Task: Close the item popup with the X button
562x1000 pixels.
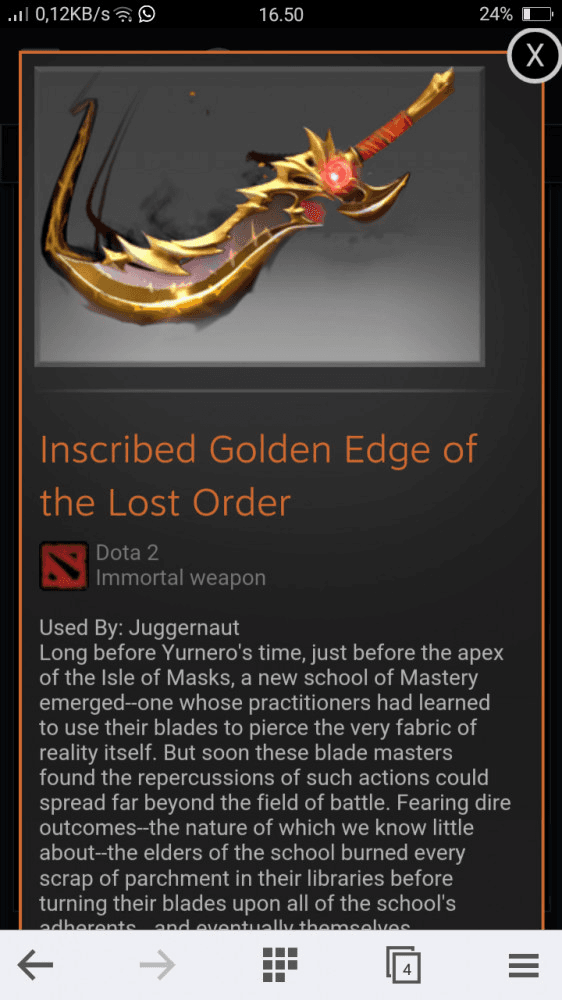Action: coord(535,55)
